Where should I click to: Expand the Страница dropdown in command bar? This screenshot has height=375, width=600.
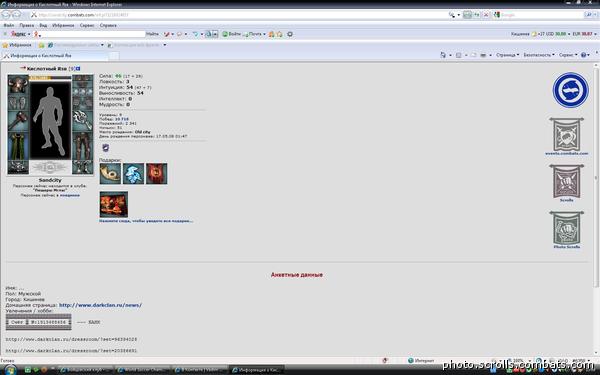pos(507,55)
